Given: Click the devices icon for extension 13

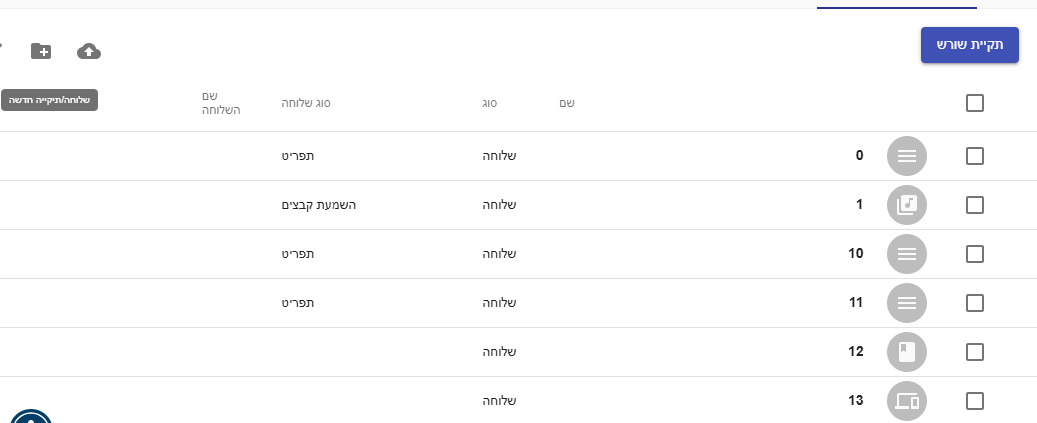Looking at the screenshot, I should coord(907,401).
